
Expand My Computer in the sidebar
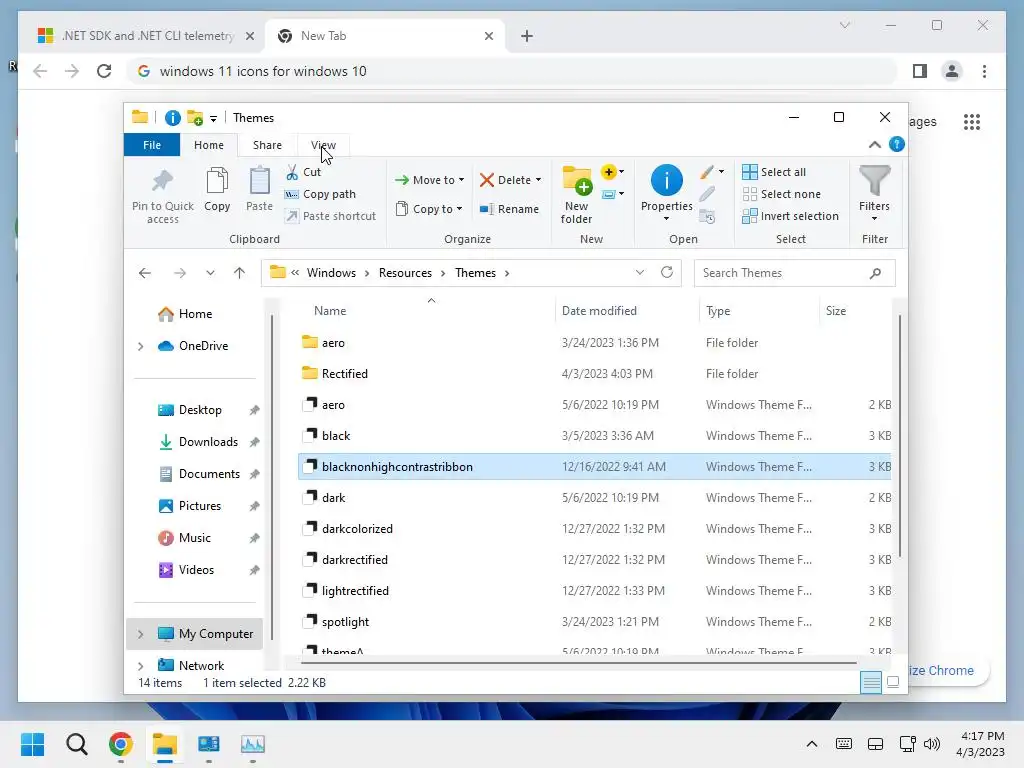140,634
